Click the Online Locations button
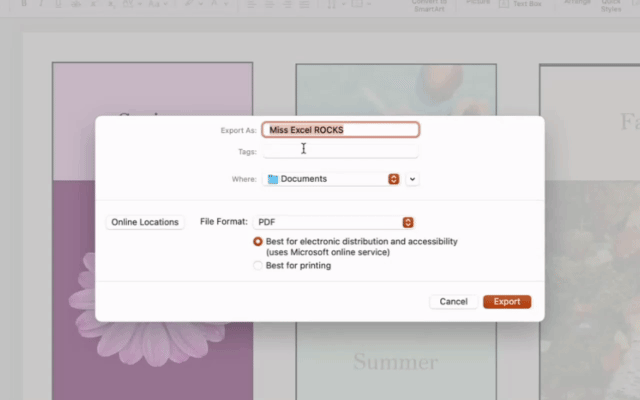The image size is (640, 400). click(x=145, y=222)
